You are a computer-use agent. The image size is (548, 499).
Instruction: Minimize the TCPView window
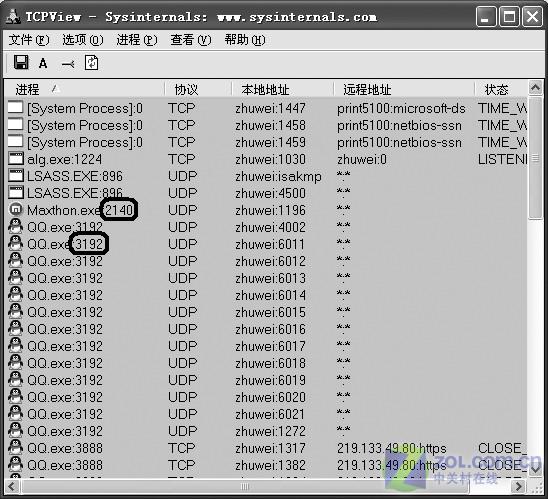tap(486, 17)
